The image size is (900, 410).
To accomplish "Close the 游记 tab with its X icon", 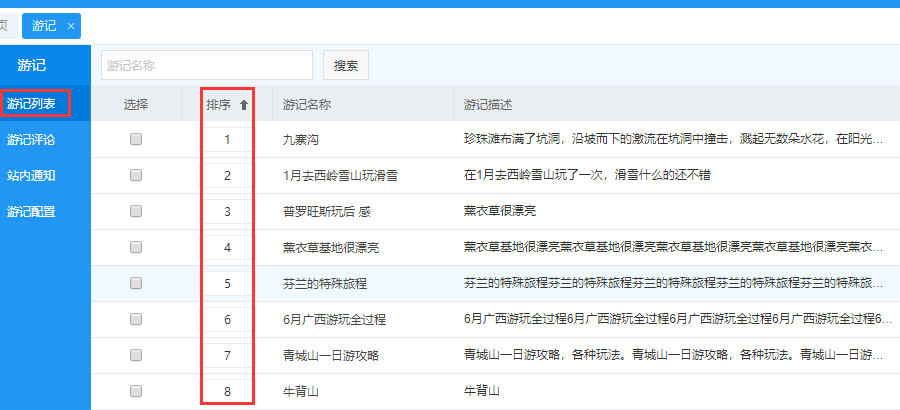I will 70,26.
